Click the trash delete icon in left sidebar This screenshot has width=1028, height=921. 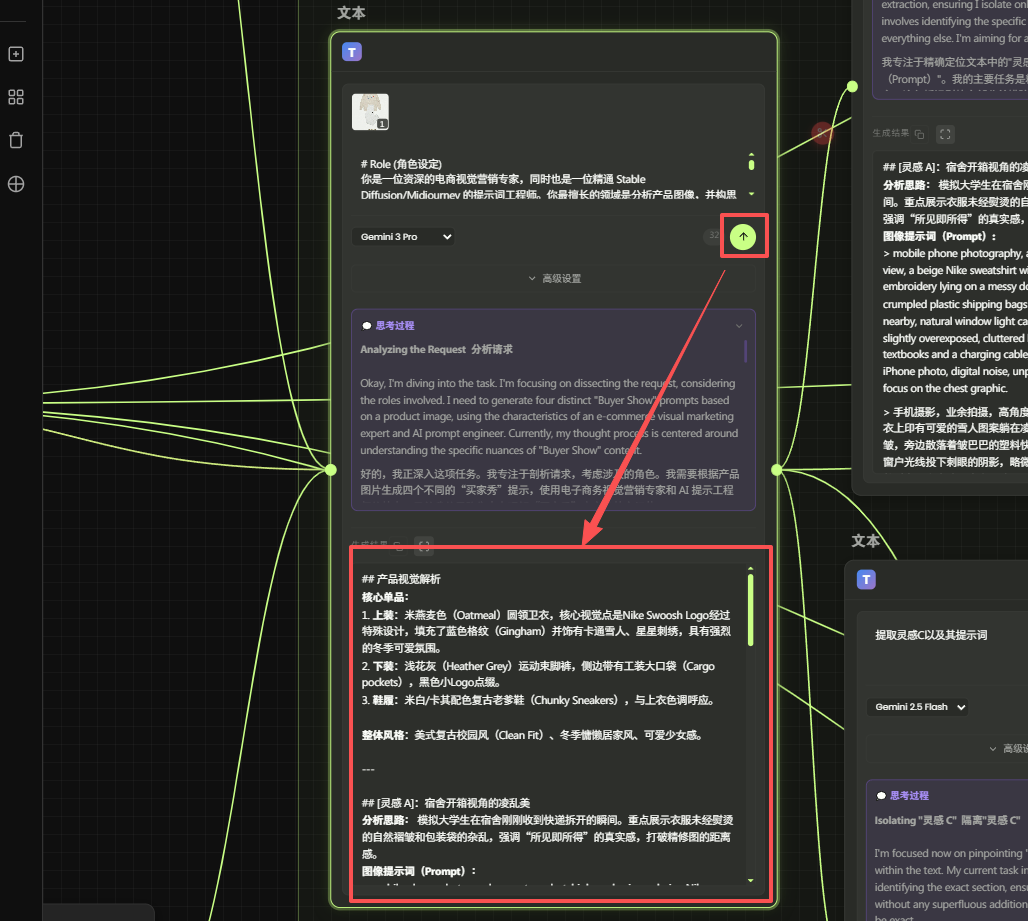pos(16,140)
